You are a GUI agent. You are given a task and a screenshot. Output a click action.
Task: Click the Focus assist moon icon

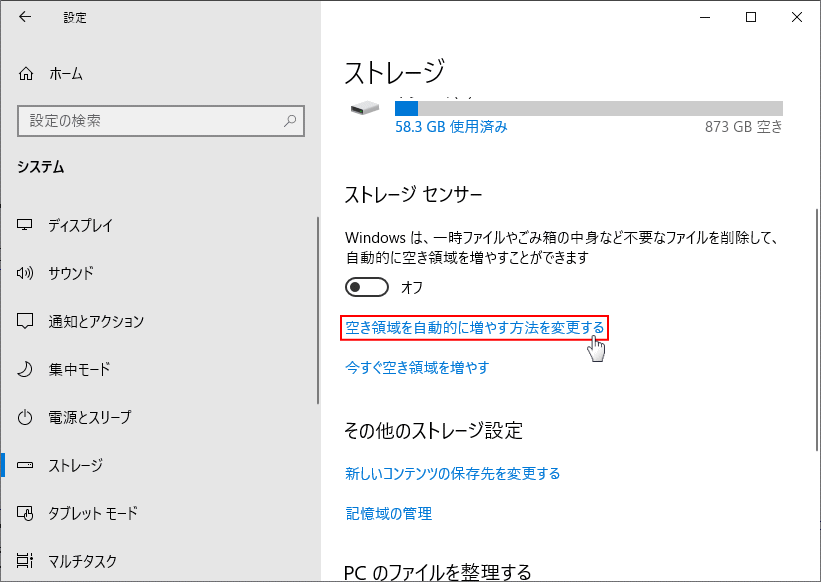pyautogui.click(x=25, y=369)
